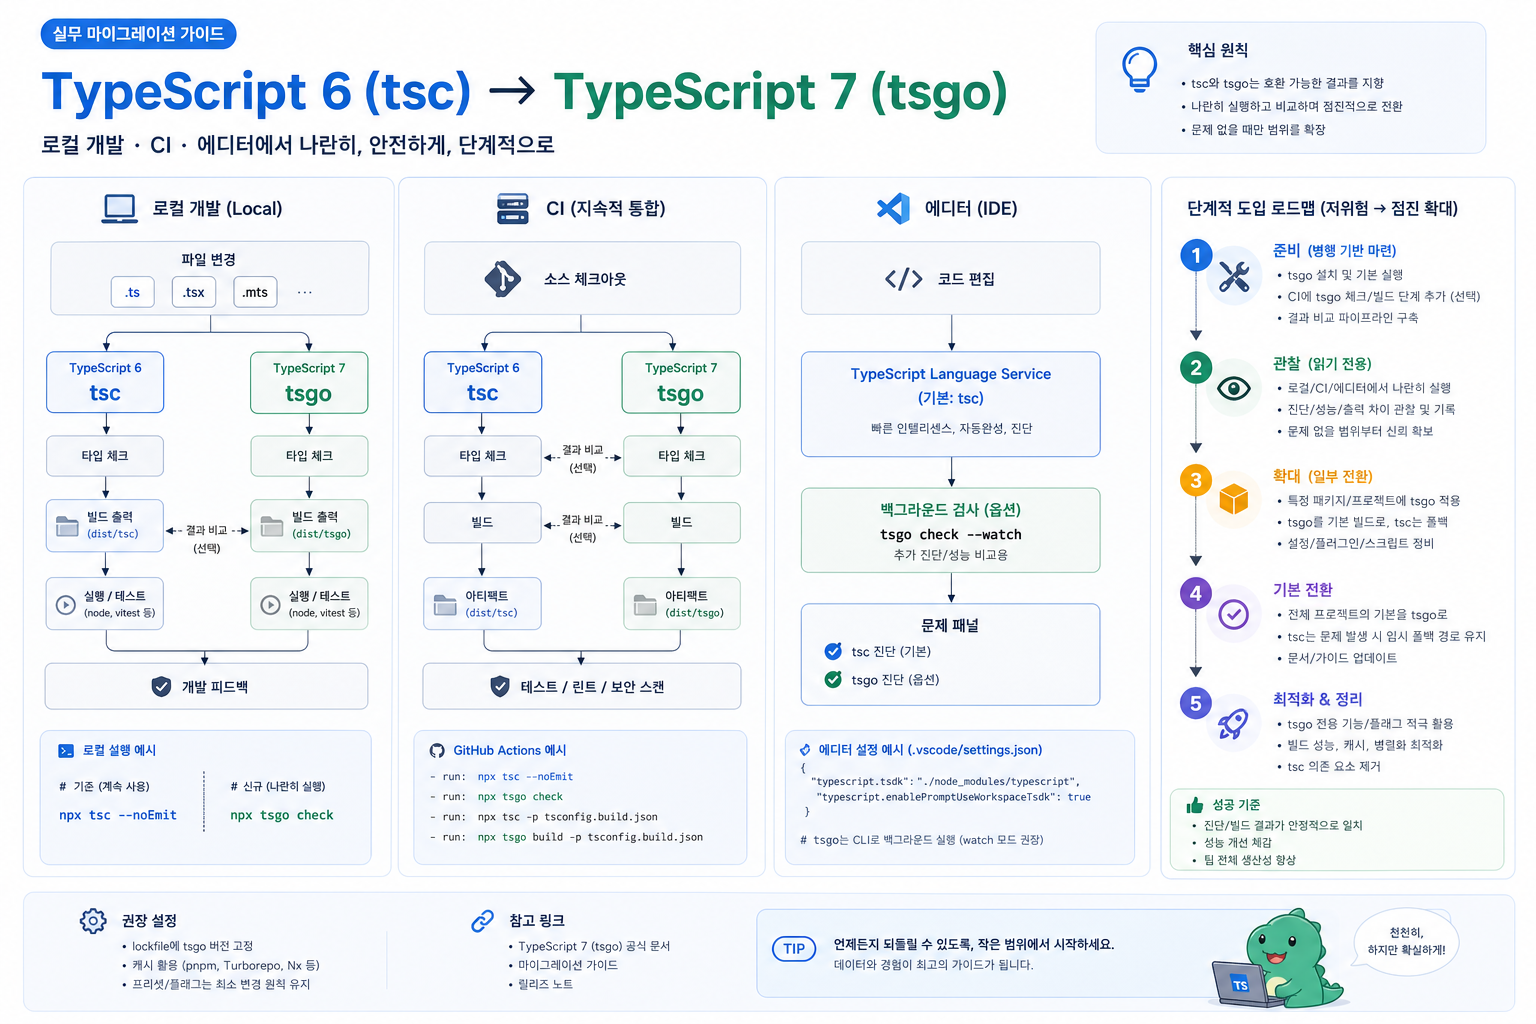Toggle the tsc 진단 (기본) check mark

click(x=833, y=651)
